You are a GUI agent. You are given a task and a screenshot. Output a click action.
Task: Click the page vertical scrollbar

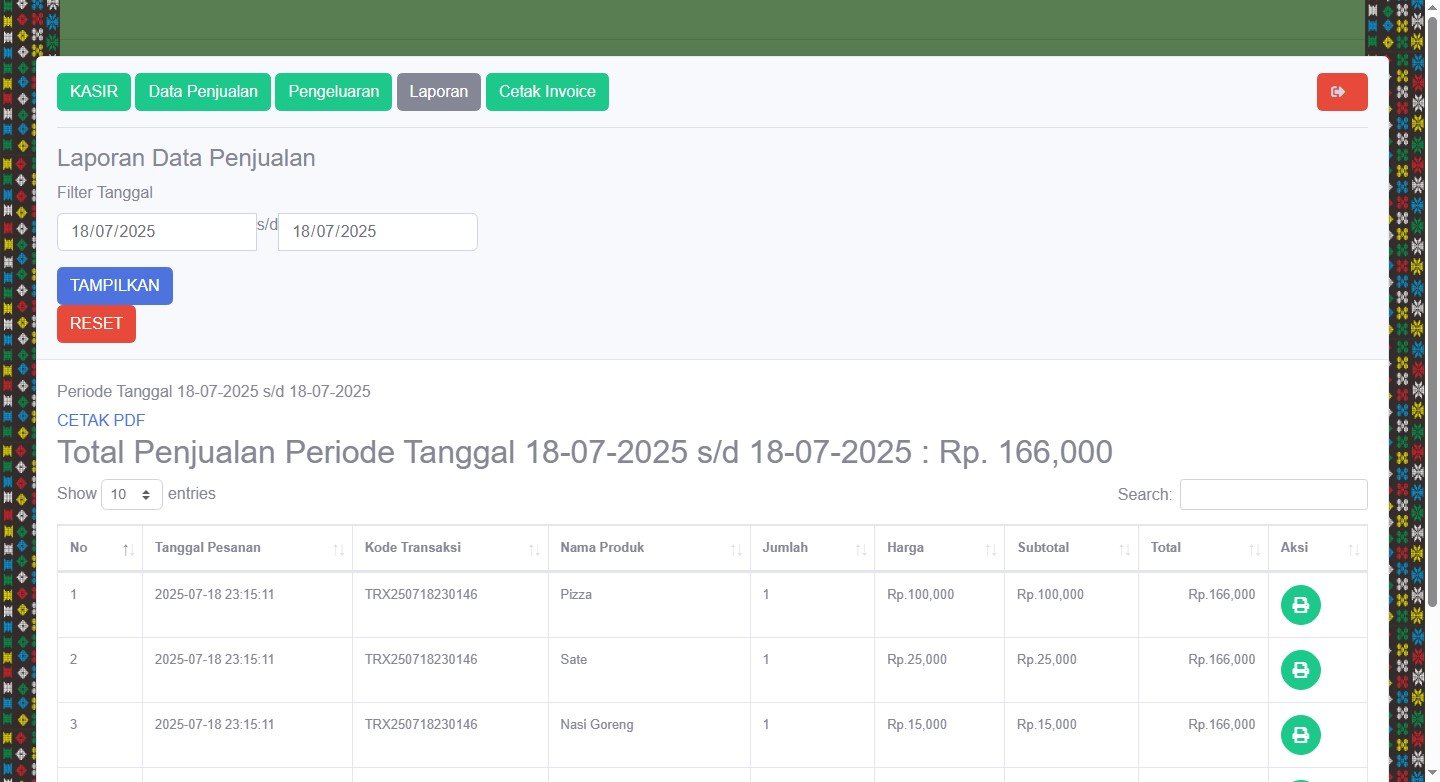point(1431,300)
